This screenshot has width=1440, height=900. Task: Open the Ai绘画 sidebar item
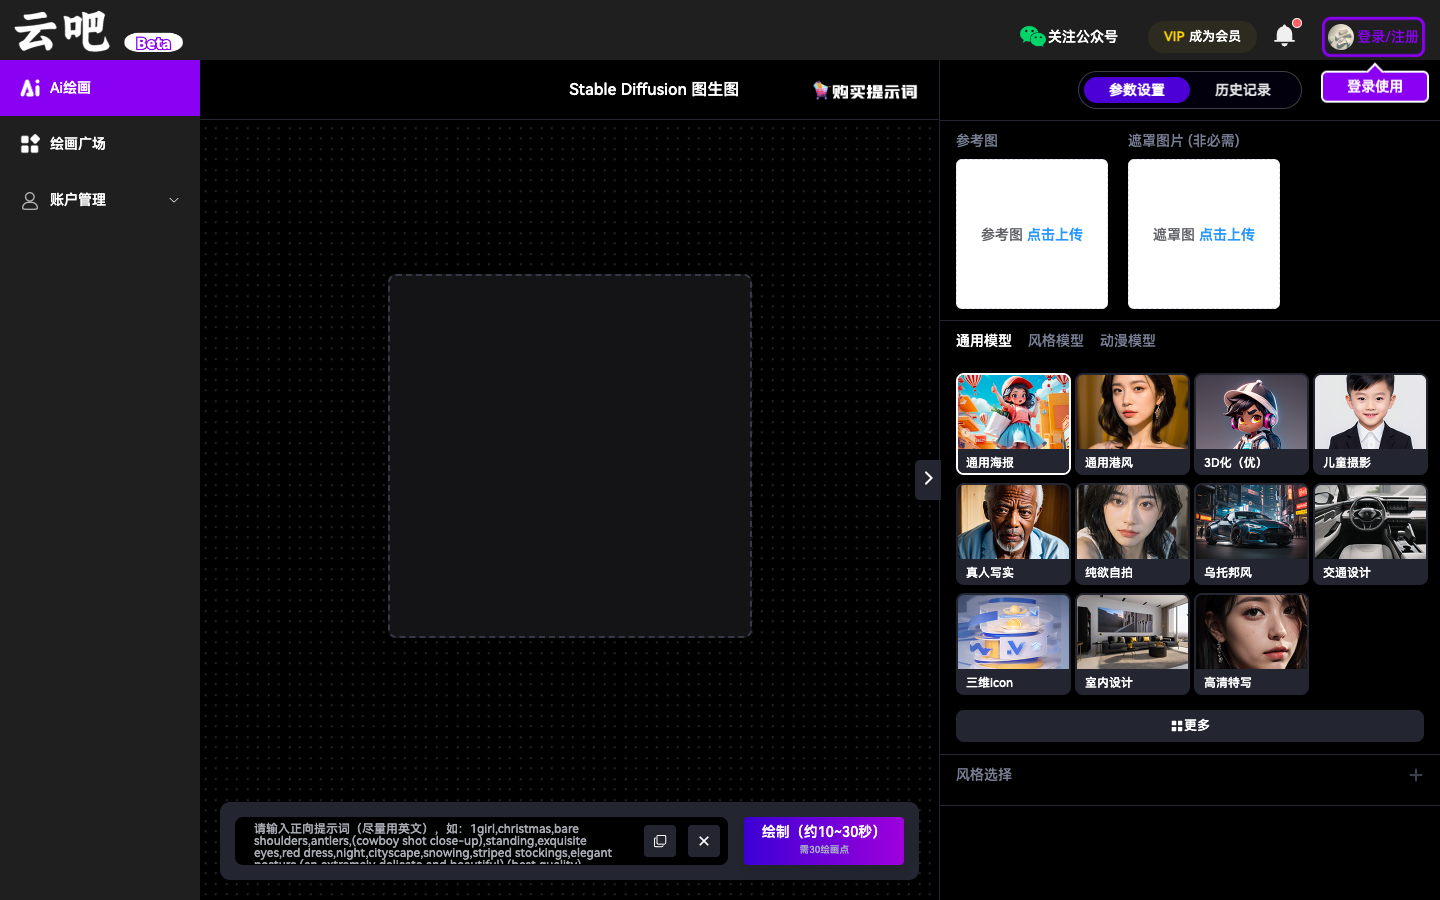(x=100, y=88)
